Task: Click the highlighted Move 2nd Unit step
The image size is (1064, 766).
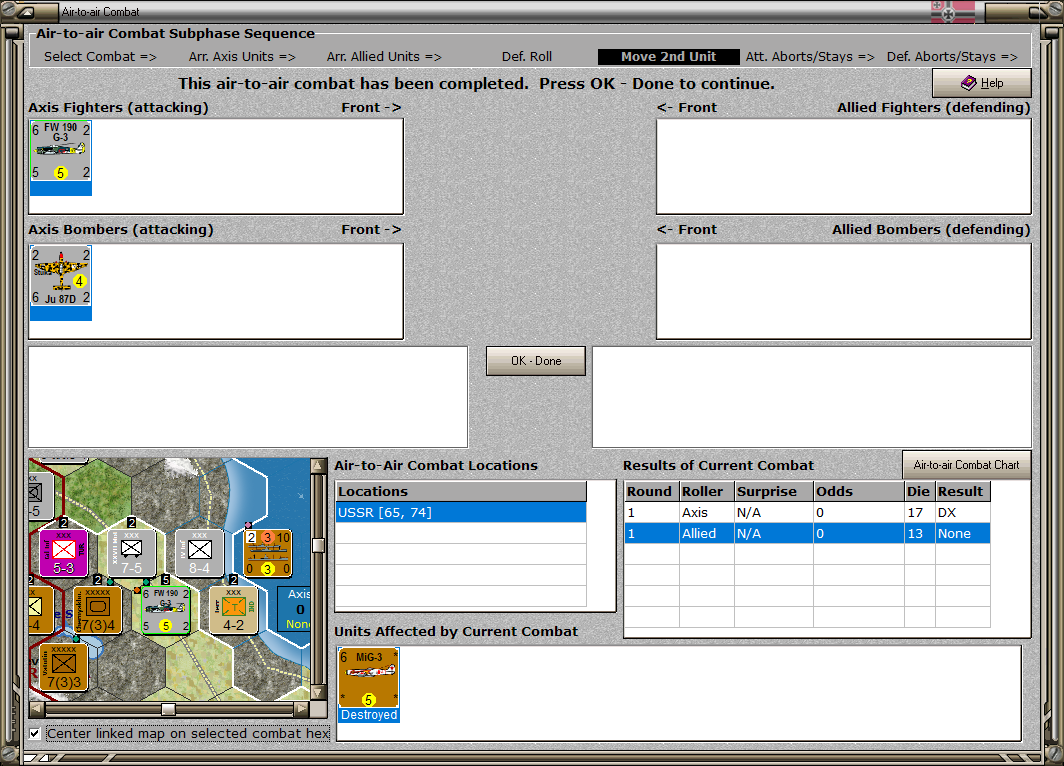Action: 668,57
